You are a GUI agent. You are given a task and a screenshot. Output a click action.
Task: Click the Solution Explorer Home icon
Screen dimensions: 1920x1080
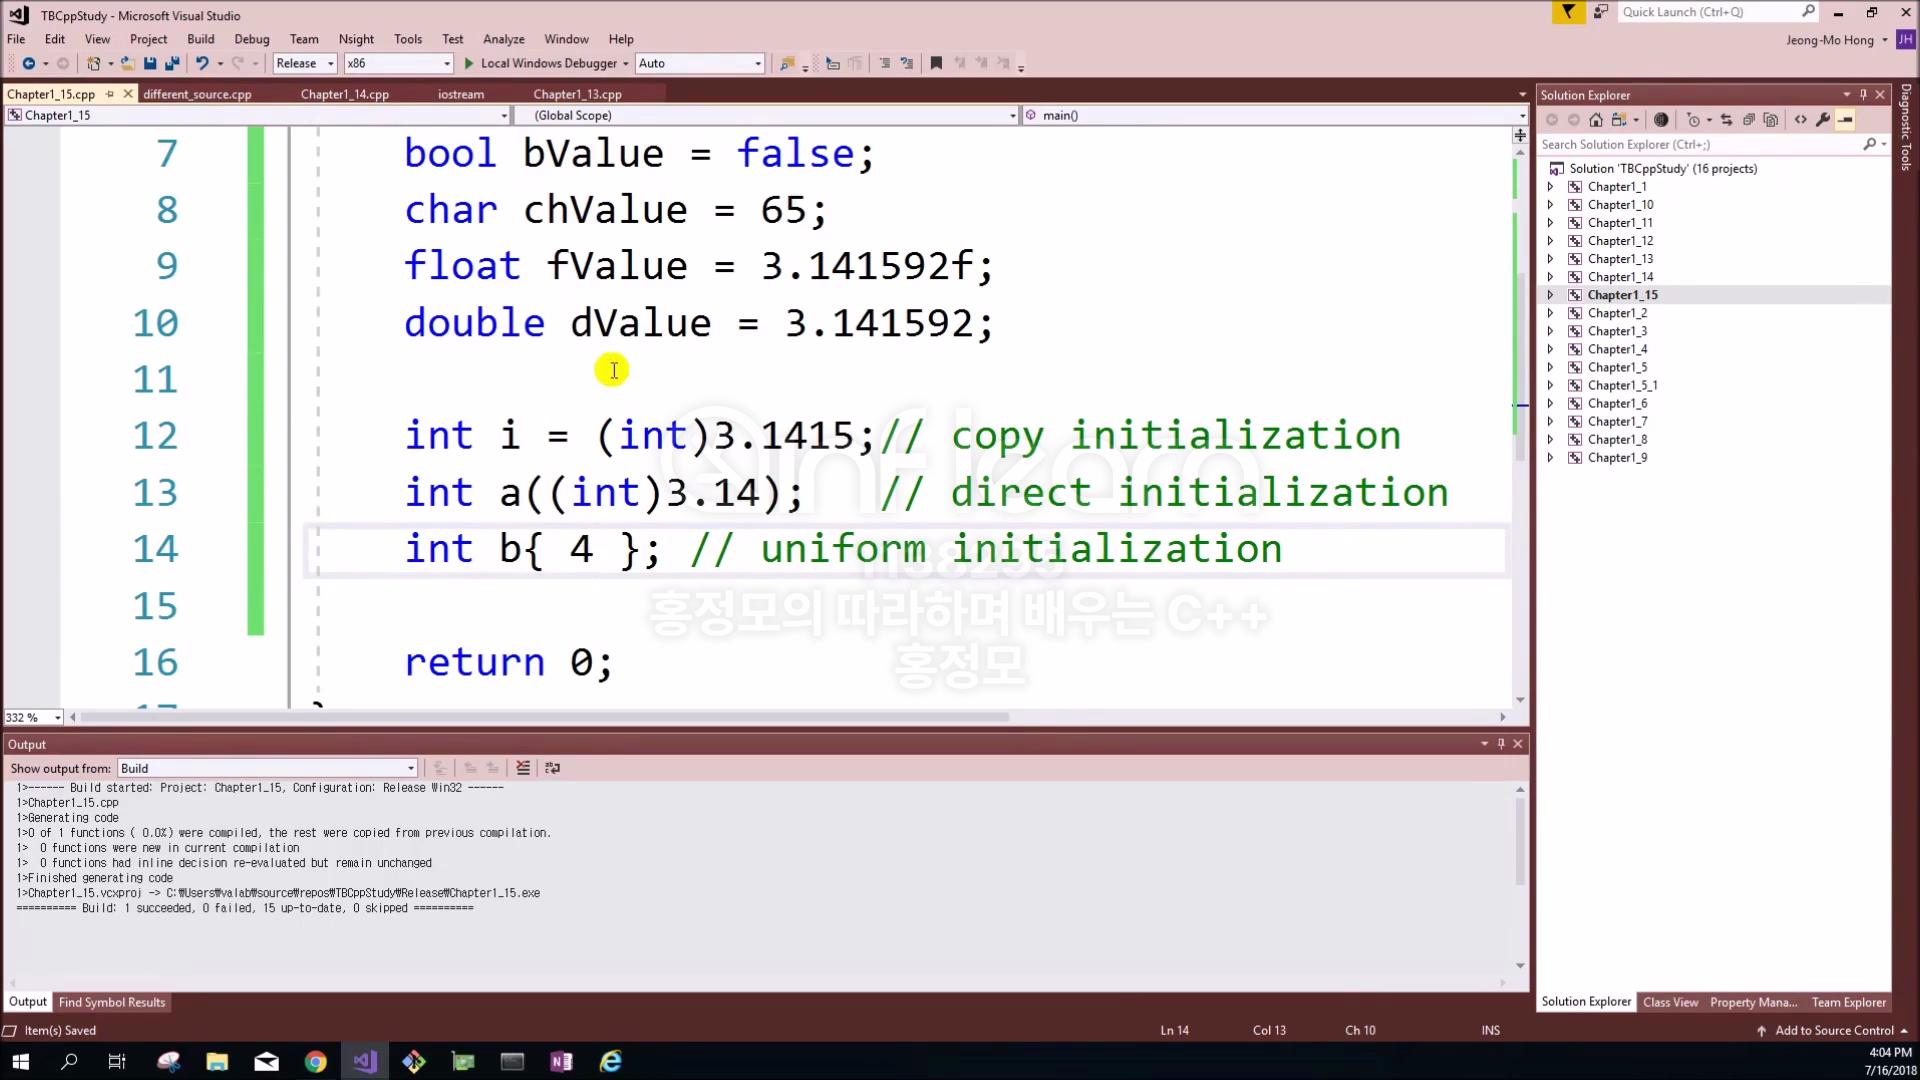[x=1596, y=120]
